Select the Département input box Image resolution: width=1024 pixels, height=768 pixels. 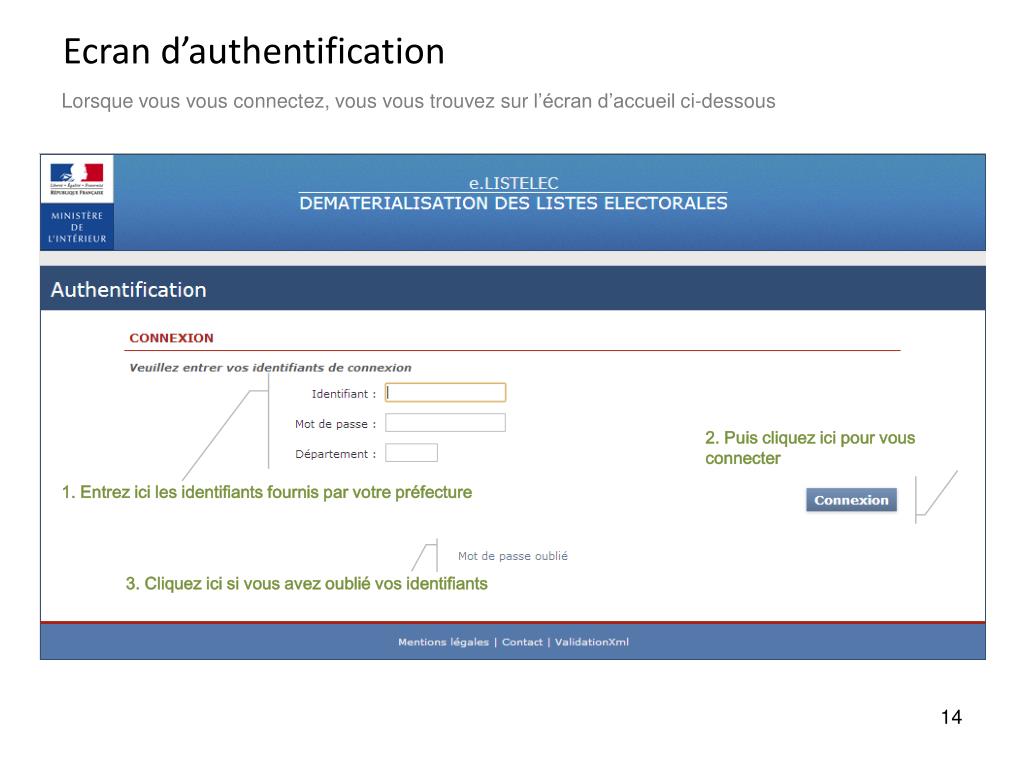411,453
